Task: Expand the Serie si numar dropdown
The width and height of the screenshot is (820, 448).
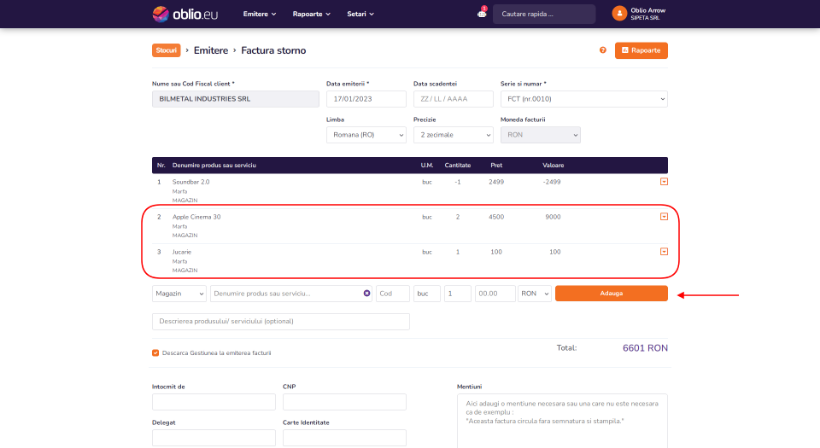Action: coord(583,99)
